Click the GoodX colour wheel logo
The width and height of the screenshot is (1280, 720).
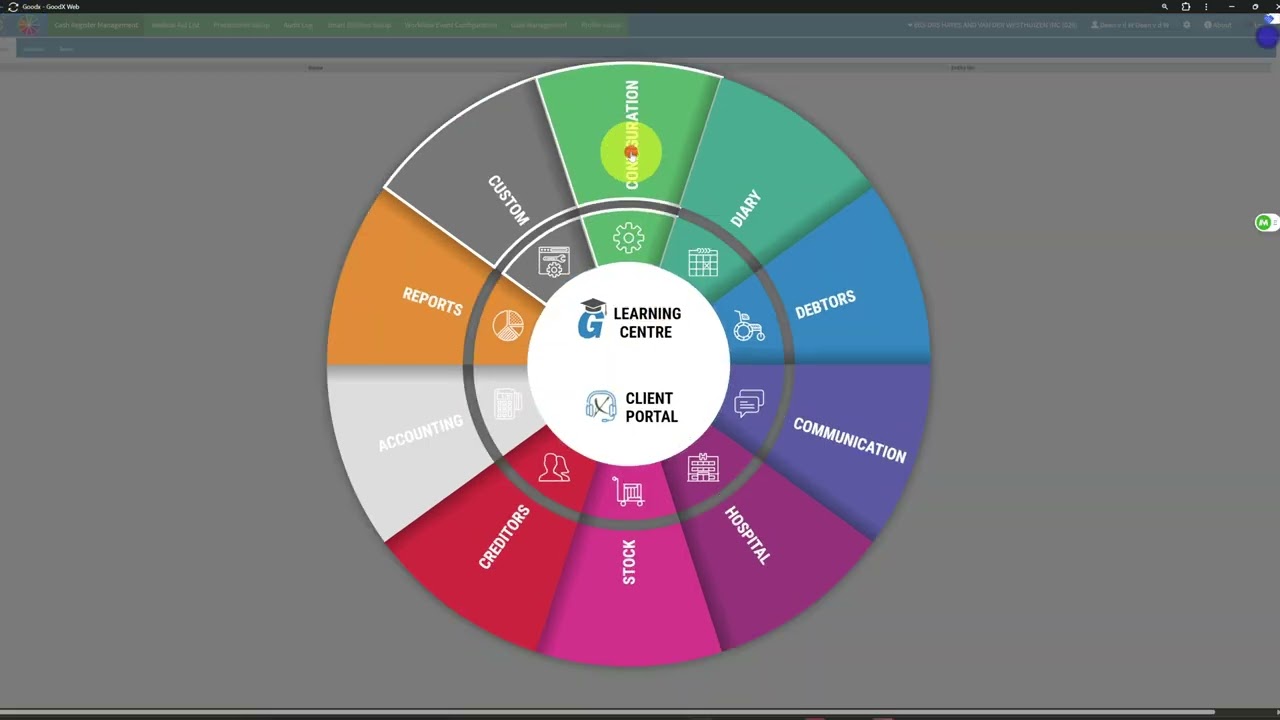(x=28, y=26)
